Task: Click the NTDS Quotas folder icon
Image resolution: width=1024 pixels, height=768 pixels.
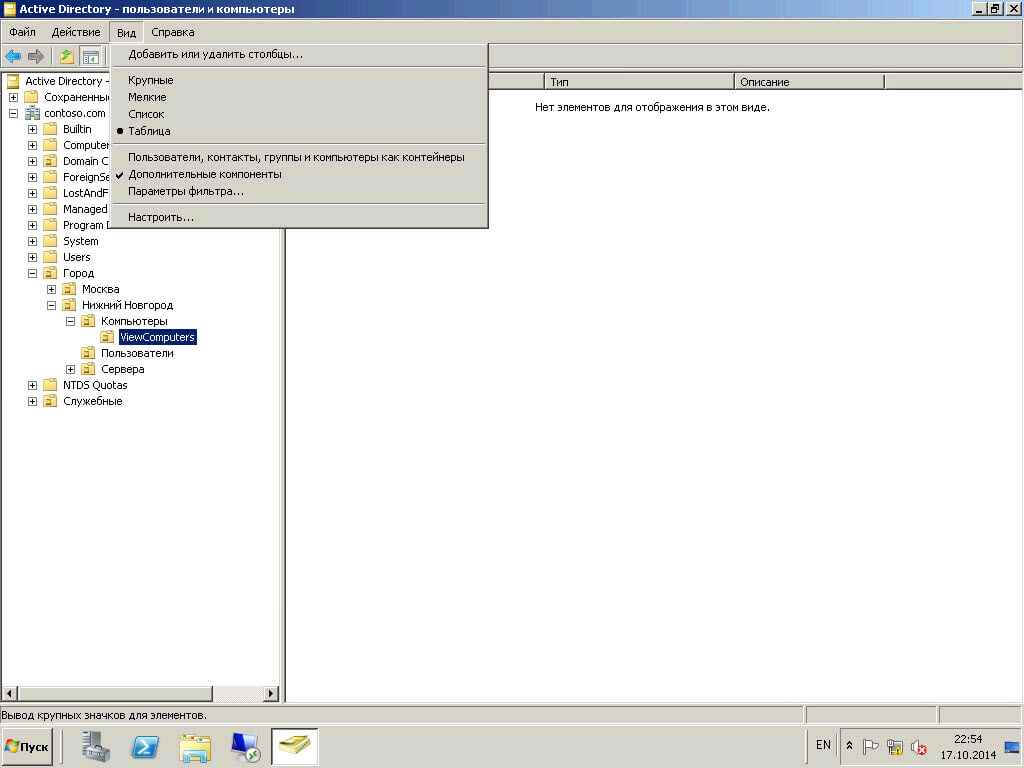Action: (50, 385)
